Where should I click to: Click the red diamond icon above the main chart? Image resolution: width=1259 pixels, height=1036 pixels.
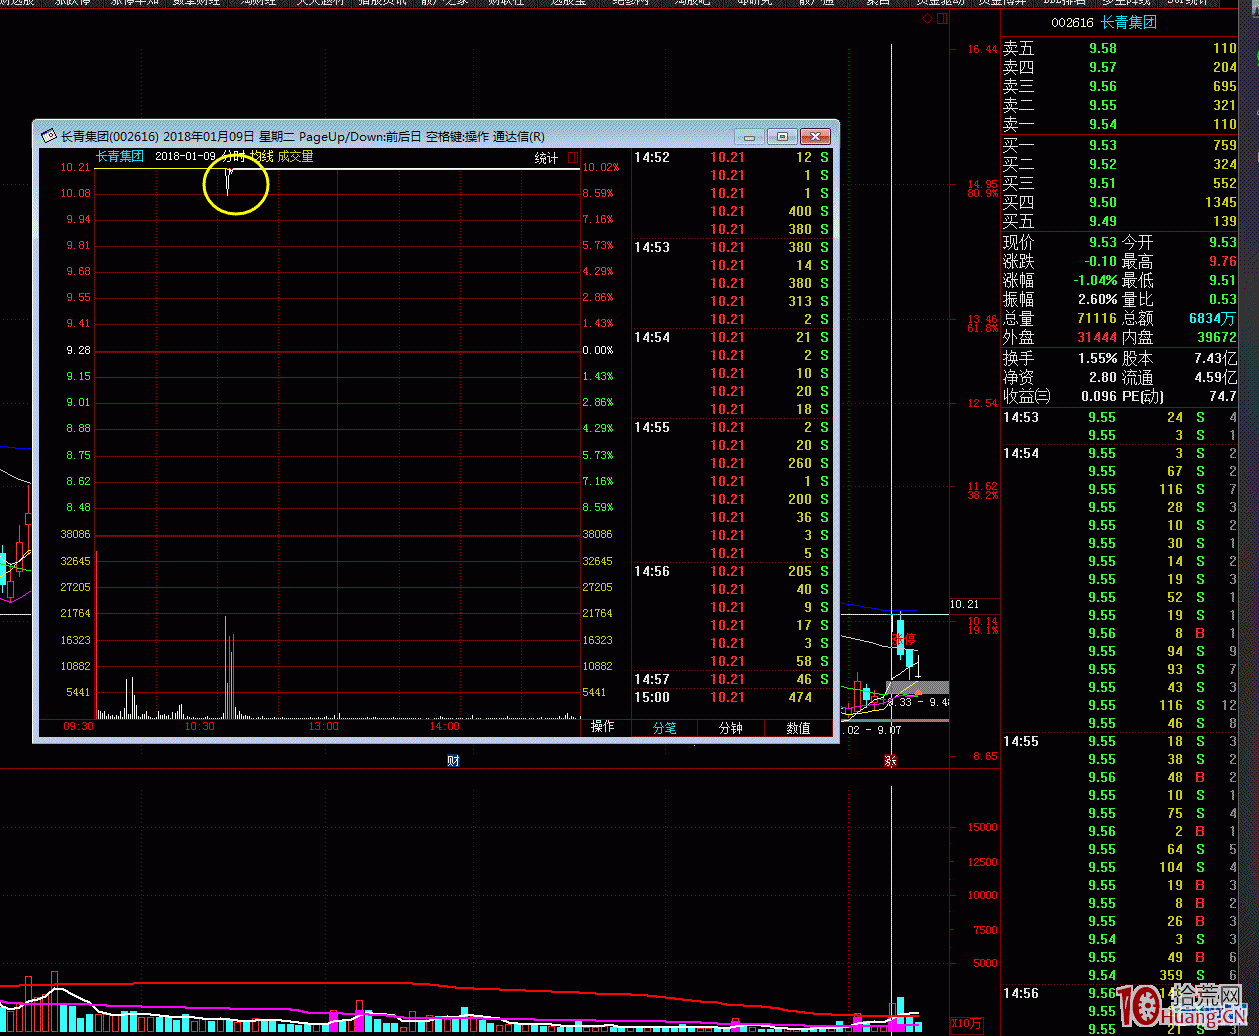tap(927, 19)
